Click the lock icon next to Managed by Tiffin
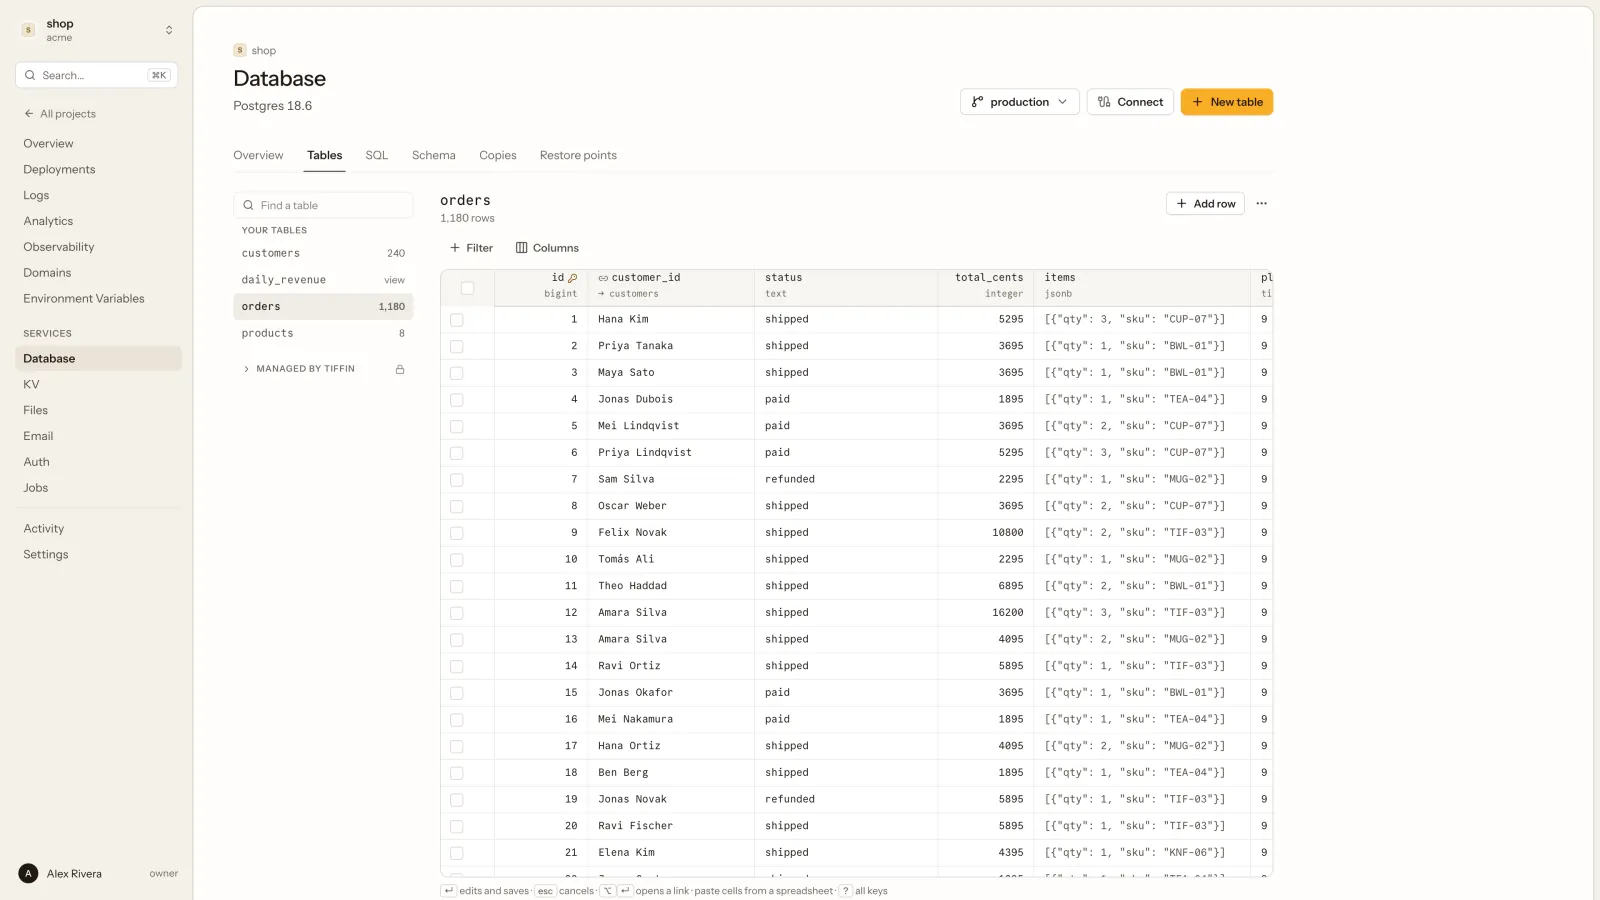 (x=400, y=369)
